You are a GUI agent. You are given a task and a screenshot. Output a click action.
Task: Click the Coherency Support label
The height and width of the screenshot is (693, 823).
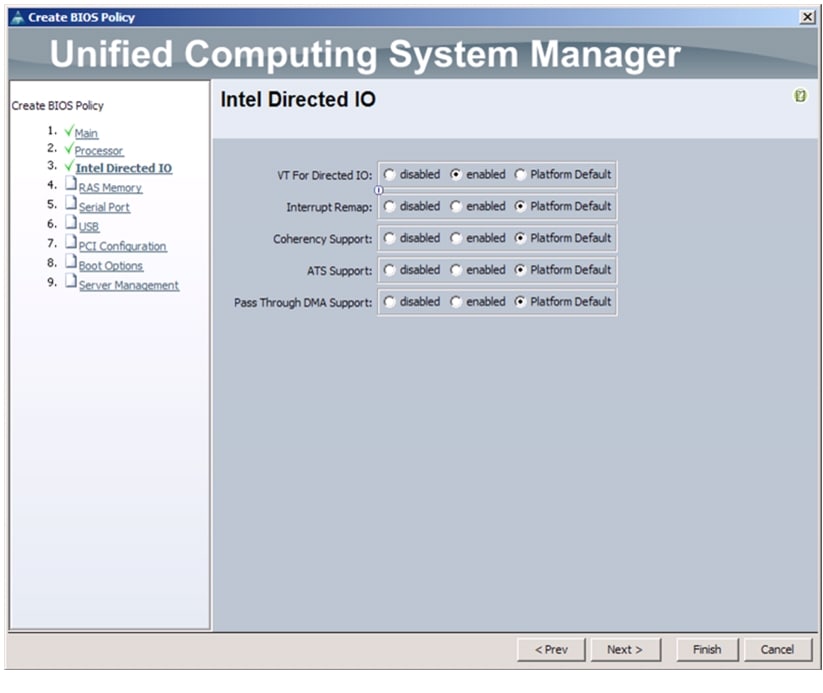(x=322, y=239)
